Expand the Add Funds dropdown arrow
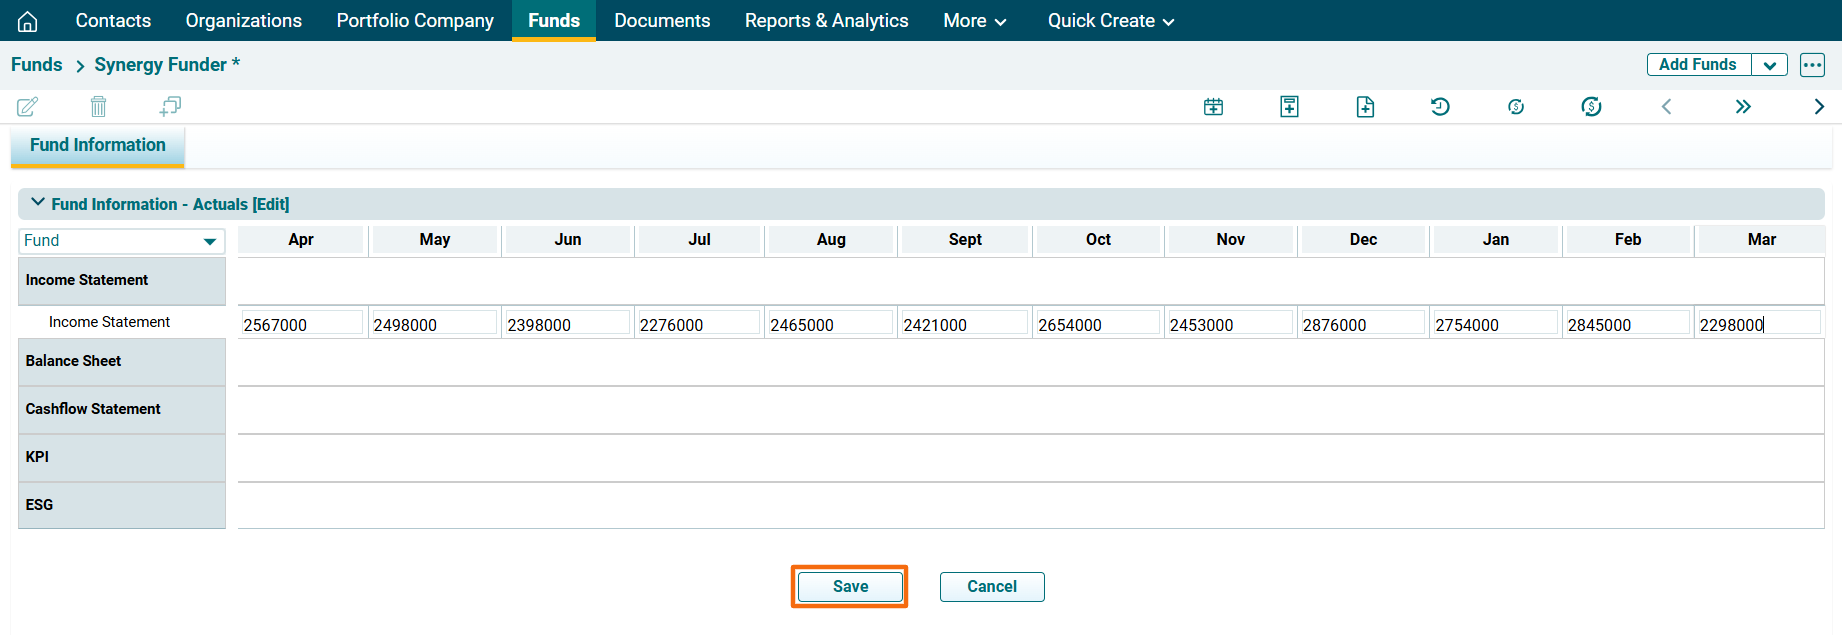Viewport: 1842px width, 635px height. point(1769,65)
